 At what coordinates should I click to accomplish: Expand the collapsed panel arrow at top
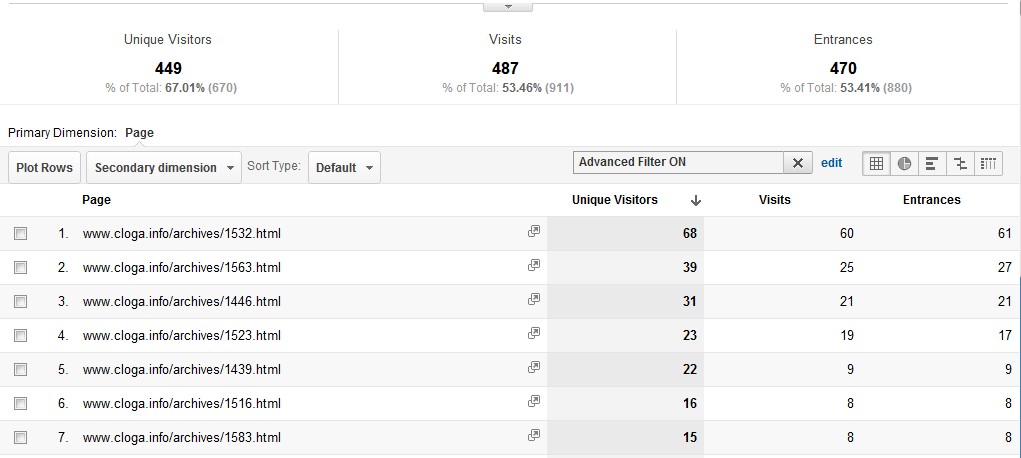click(x=508, y=7)
